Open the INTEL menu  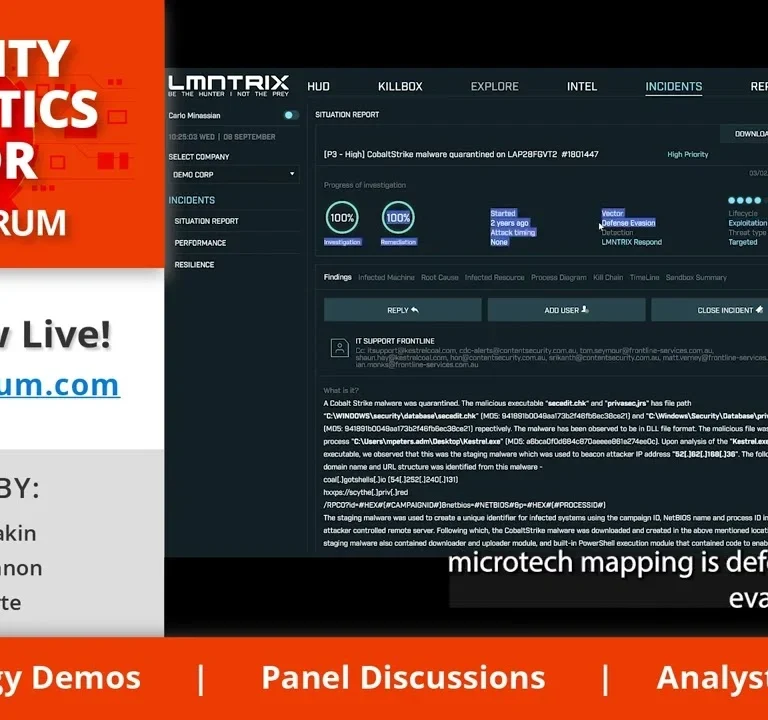coord(582,87)
